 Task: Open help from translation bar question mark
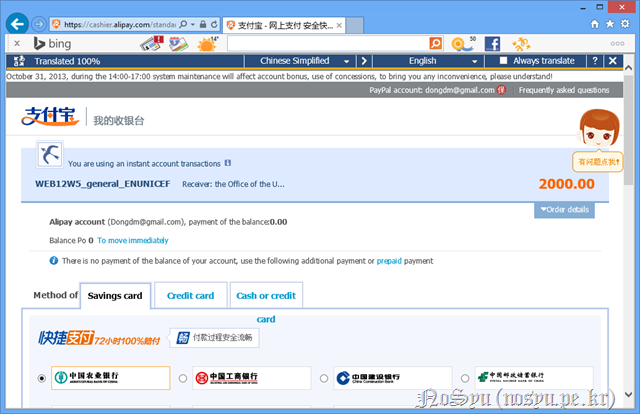click(595, 61)
